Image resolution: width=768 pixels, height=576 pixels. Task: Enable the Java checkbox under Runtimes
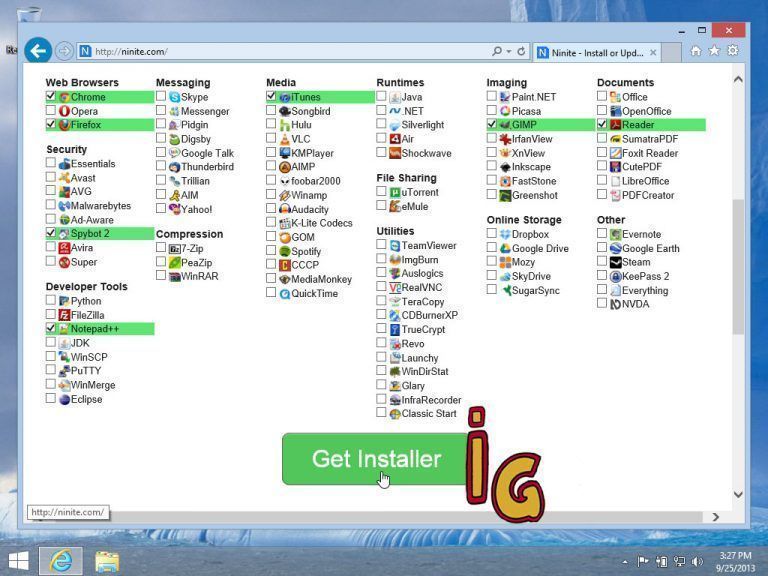pos(381,96)
